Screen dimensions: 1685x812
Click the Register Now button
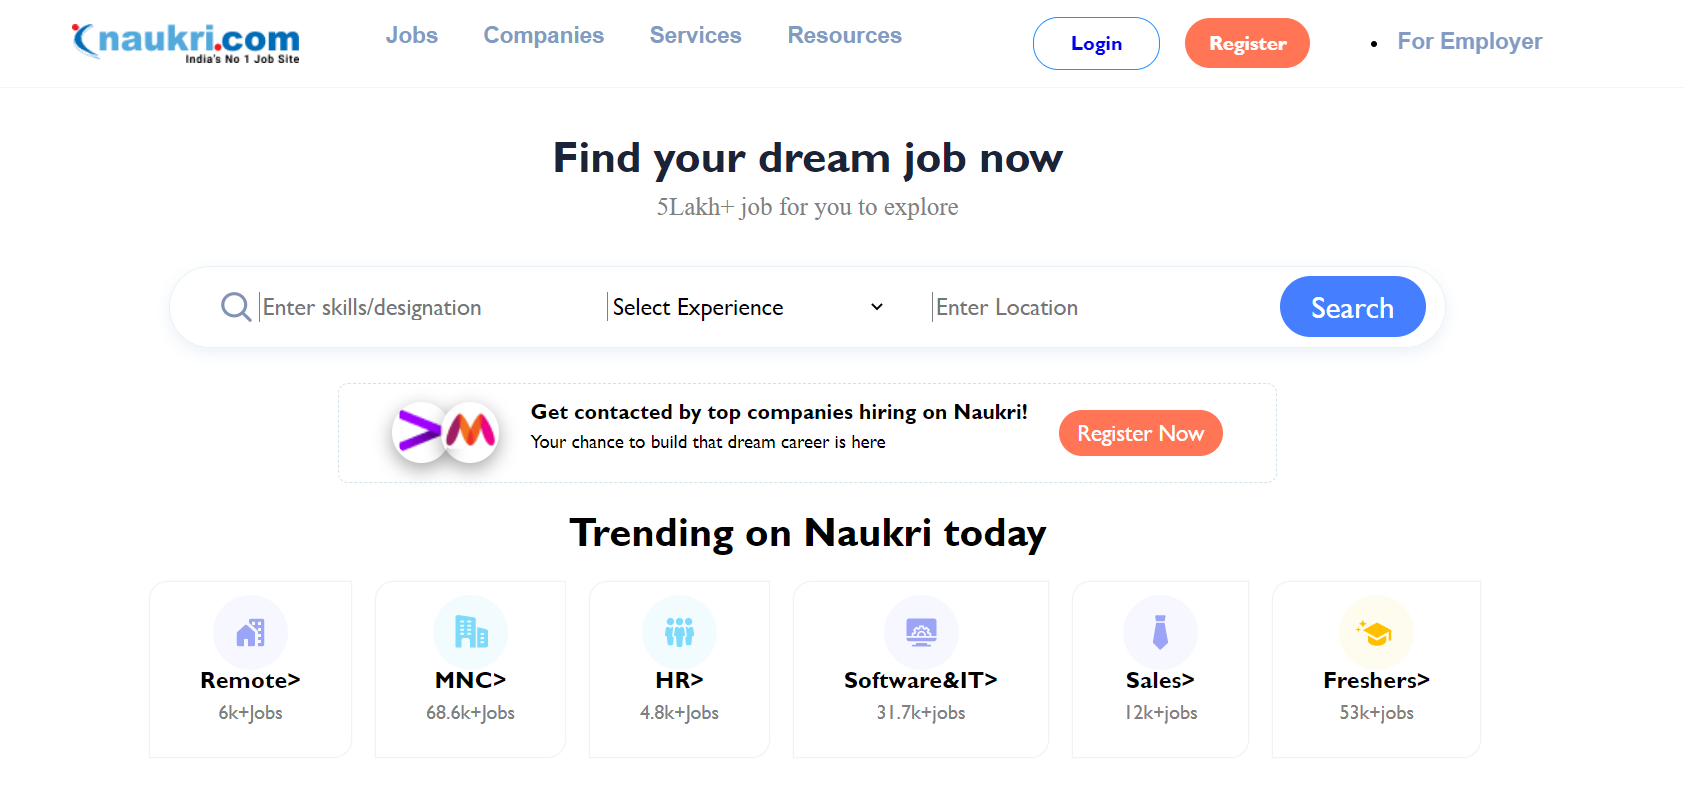click(1140, 433)
